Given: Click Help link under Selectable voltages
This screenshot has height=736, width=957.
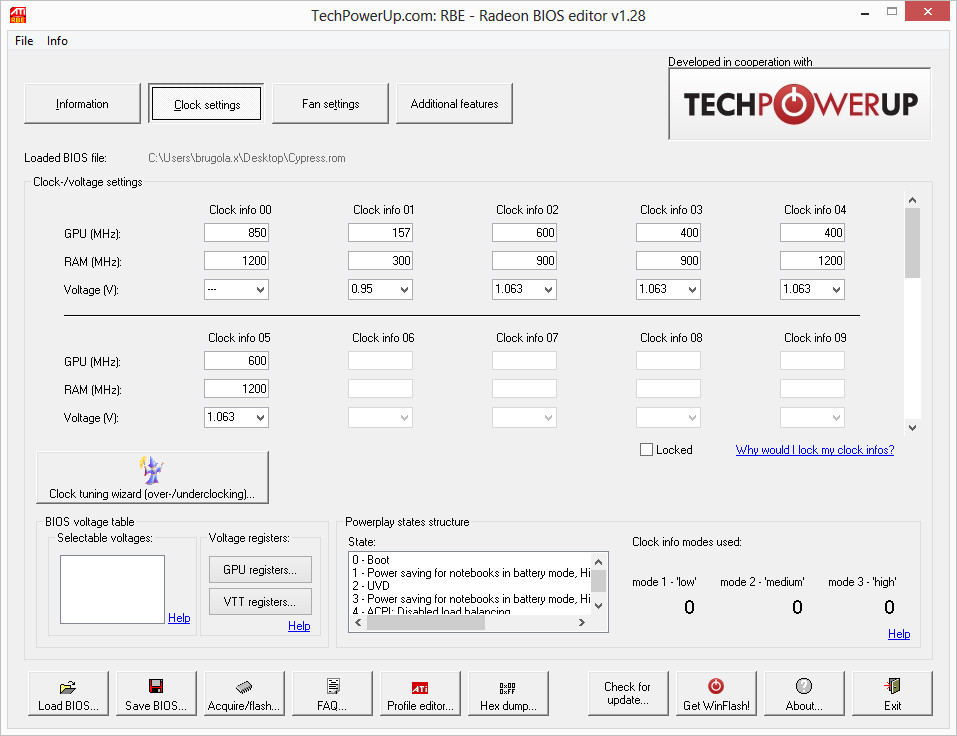Looking at the screenshot, I should pyautogui.click(x=179, y=618).
